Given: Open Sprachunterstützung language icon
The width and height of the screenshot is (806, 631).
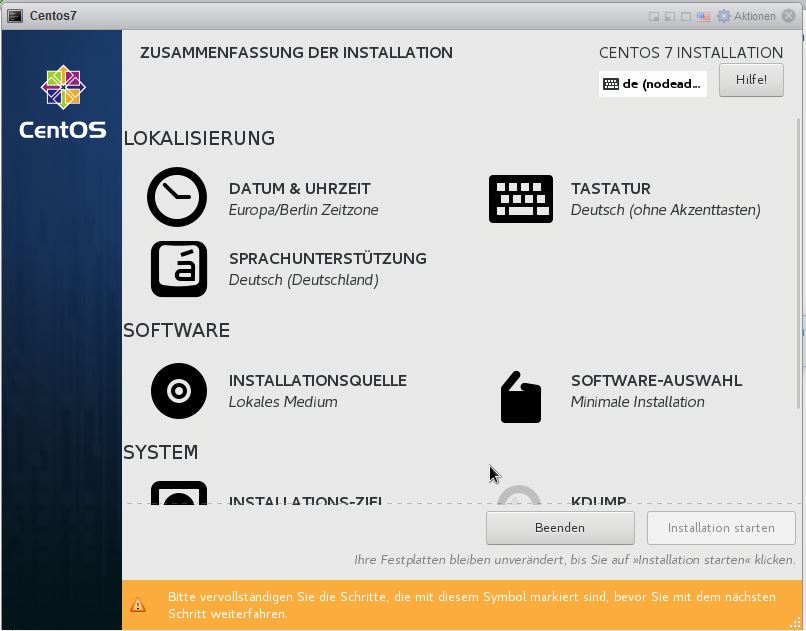Looking at the screenshot, I should (x=179, y=269).
